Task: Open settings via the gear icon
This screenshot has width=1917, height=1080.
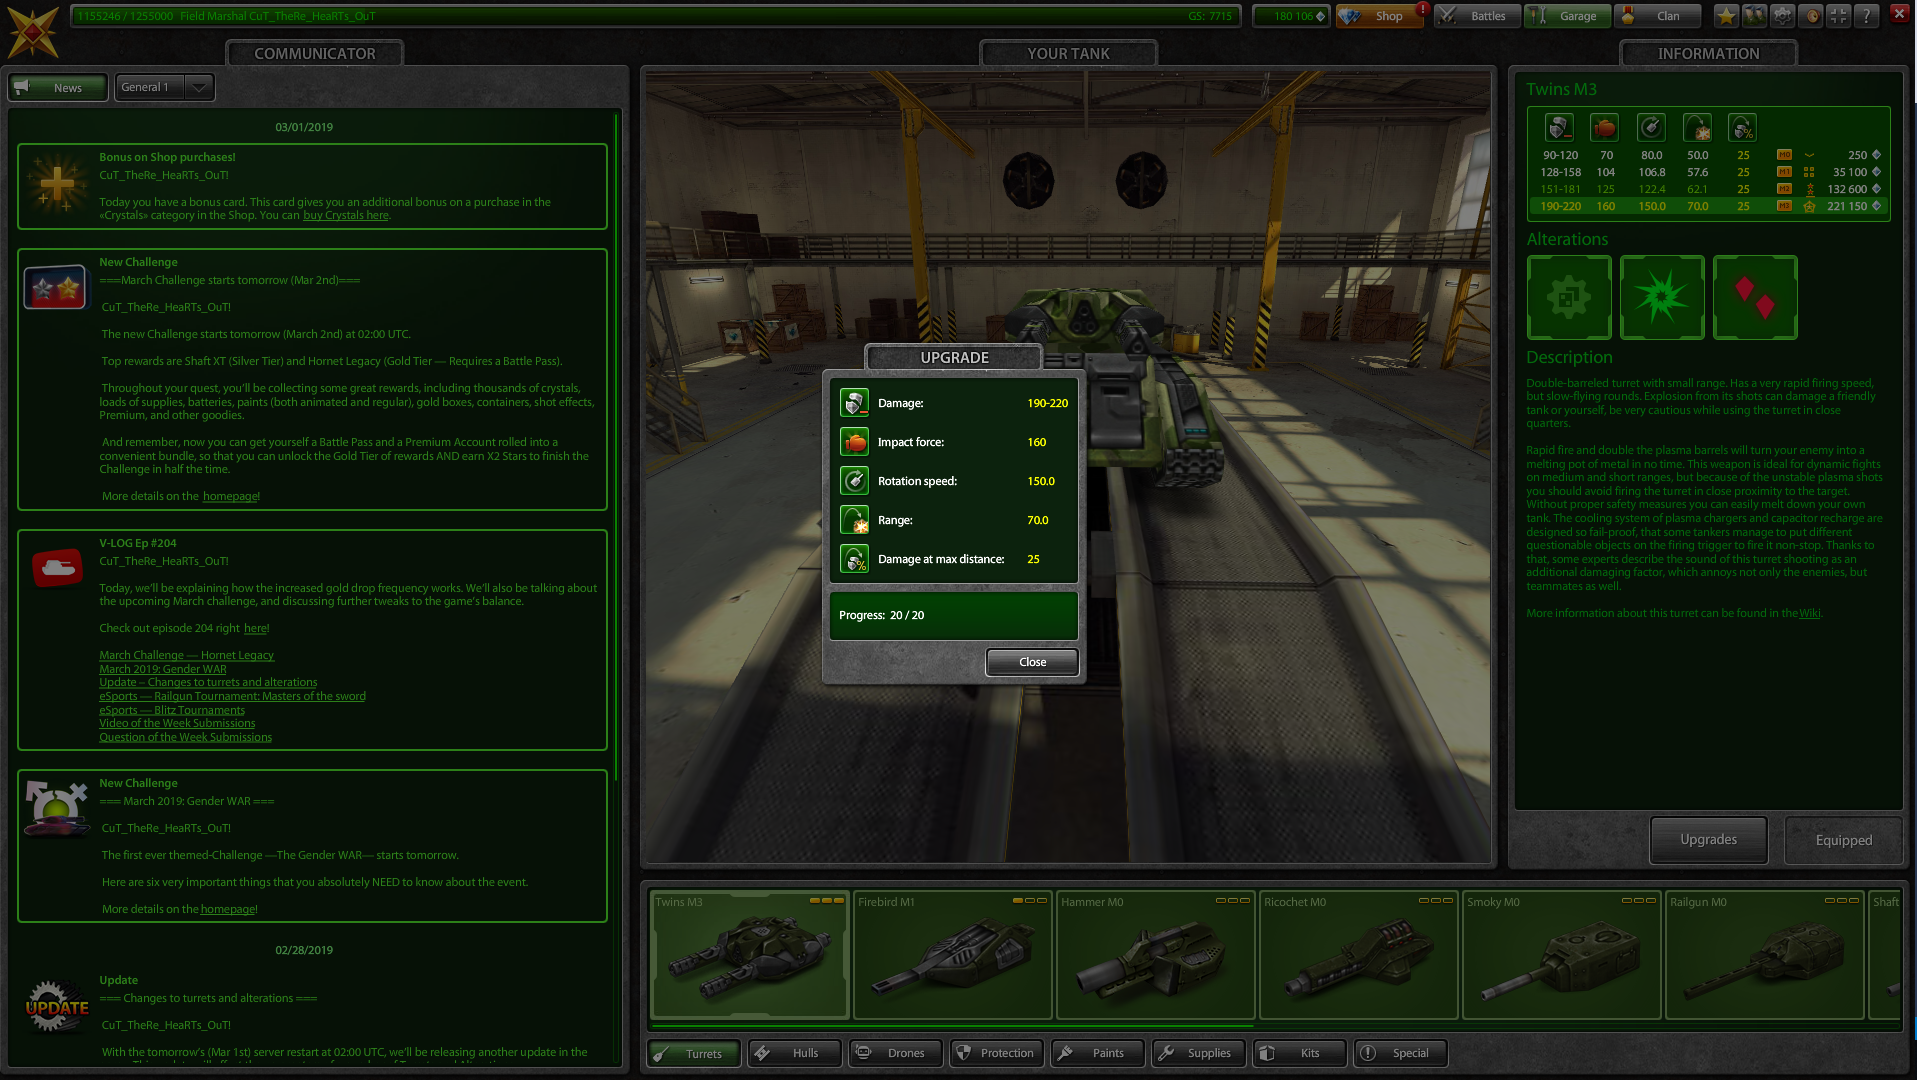Action: [1782, 16]
